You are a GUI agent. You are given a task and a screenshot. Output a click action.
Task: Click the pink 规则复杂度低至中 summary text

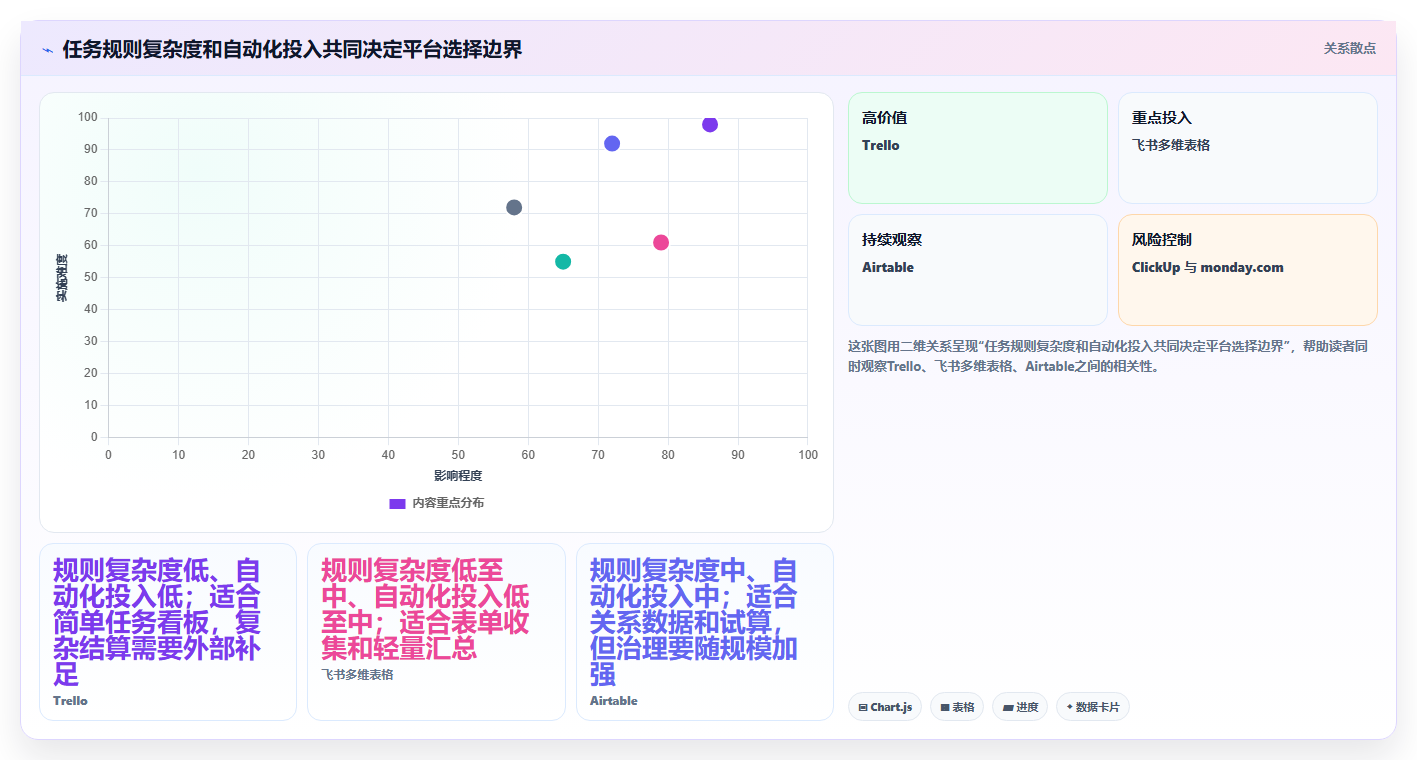point(425,609)
